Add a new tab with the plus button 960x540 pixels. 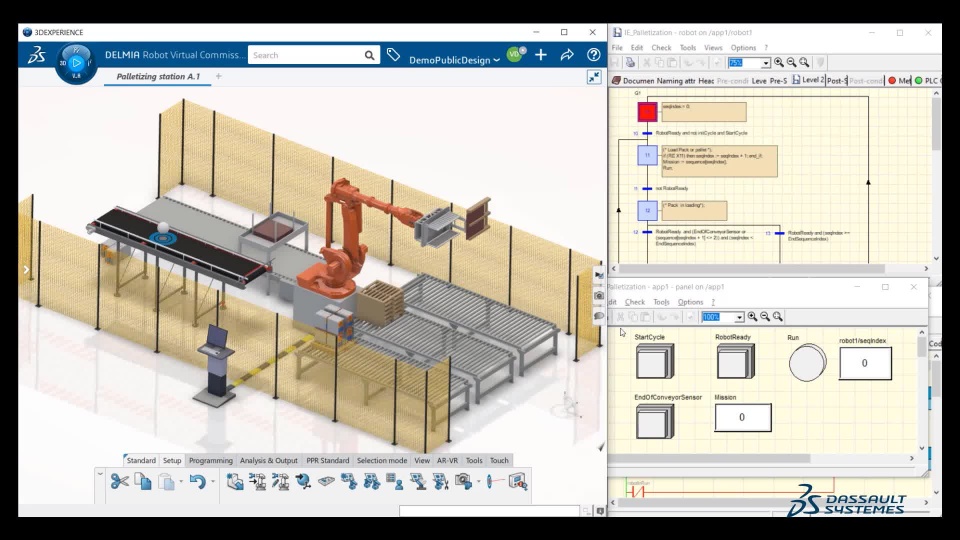tap(219, 77)
